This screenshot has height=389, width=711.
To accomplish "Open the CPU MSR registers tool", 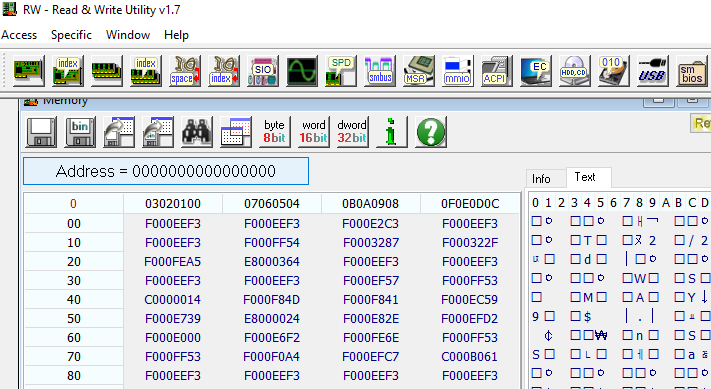I will coord(419,71).
